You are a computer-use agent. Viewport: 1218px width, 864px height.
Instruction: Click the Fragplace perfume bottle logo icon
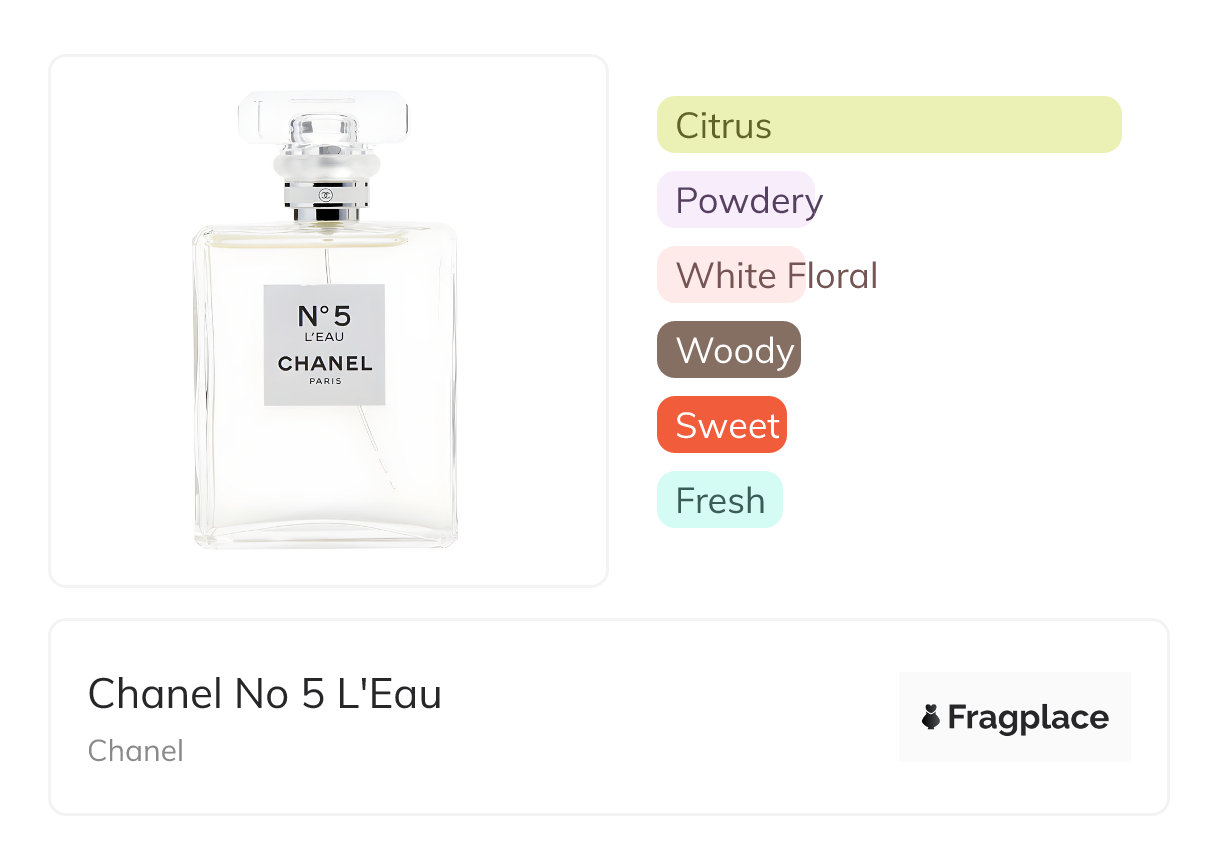point(931,717)
